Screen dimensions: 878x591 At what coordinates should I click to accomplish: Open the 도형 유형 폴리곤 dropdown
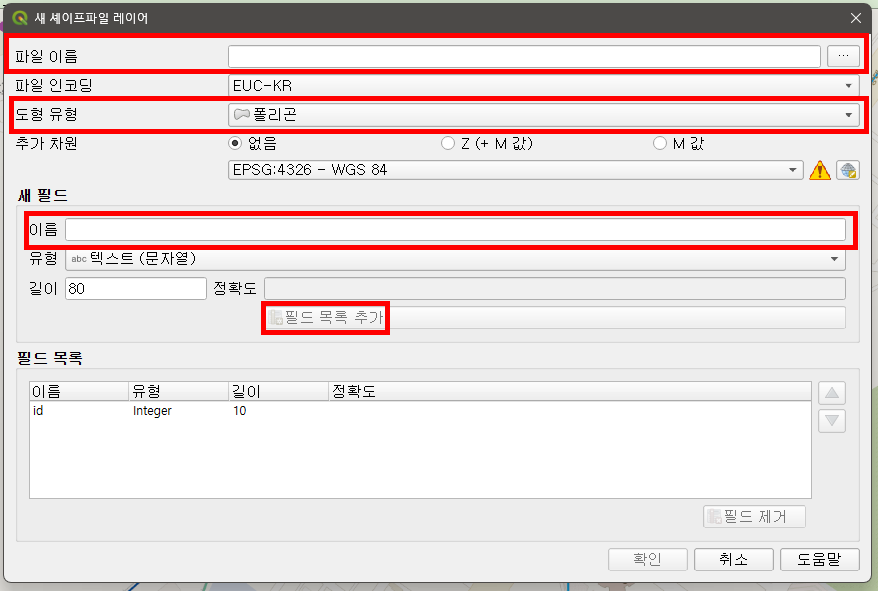point(543,115)
